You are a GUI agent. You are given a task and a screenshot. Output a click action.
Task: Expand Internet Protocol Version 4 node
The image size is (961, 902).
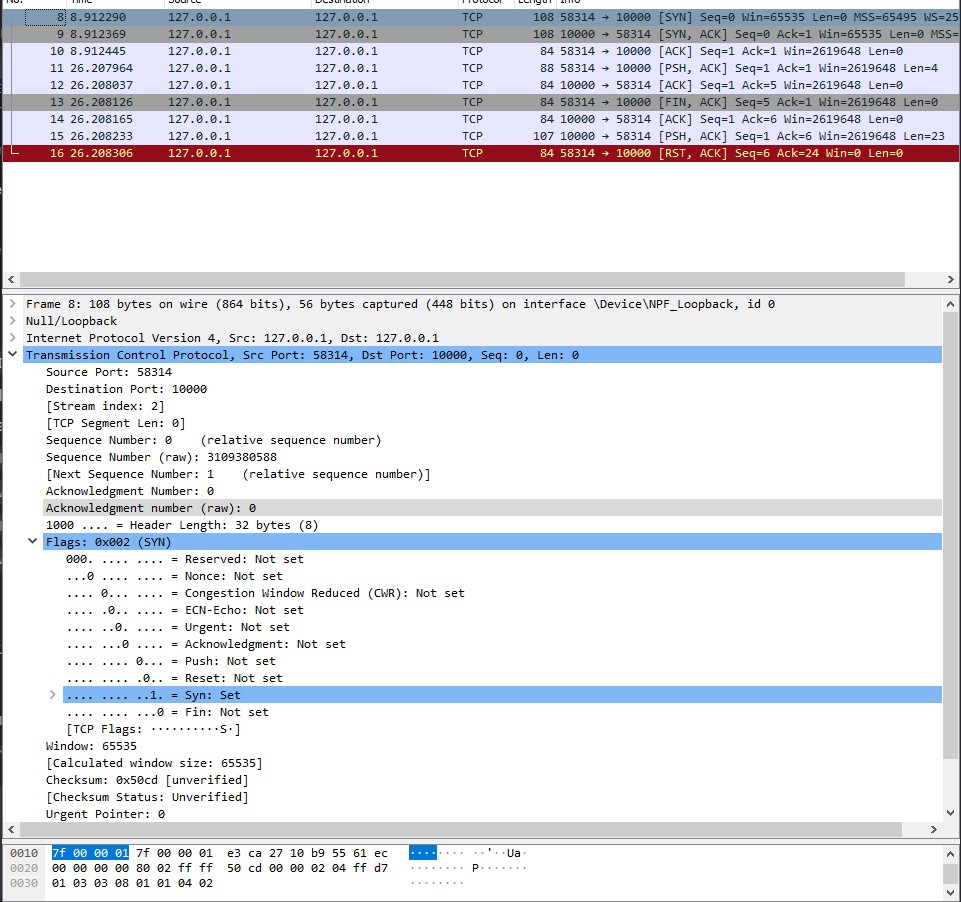12,338
